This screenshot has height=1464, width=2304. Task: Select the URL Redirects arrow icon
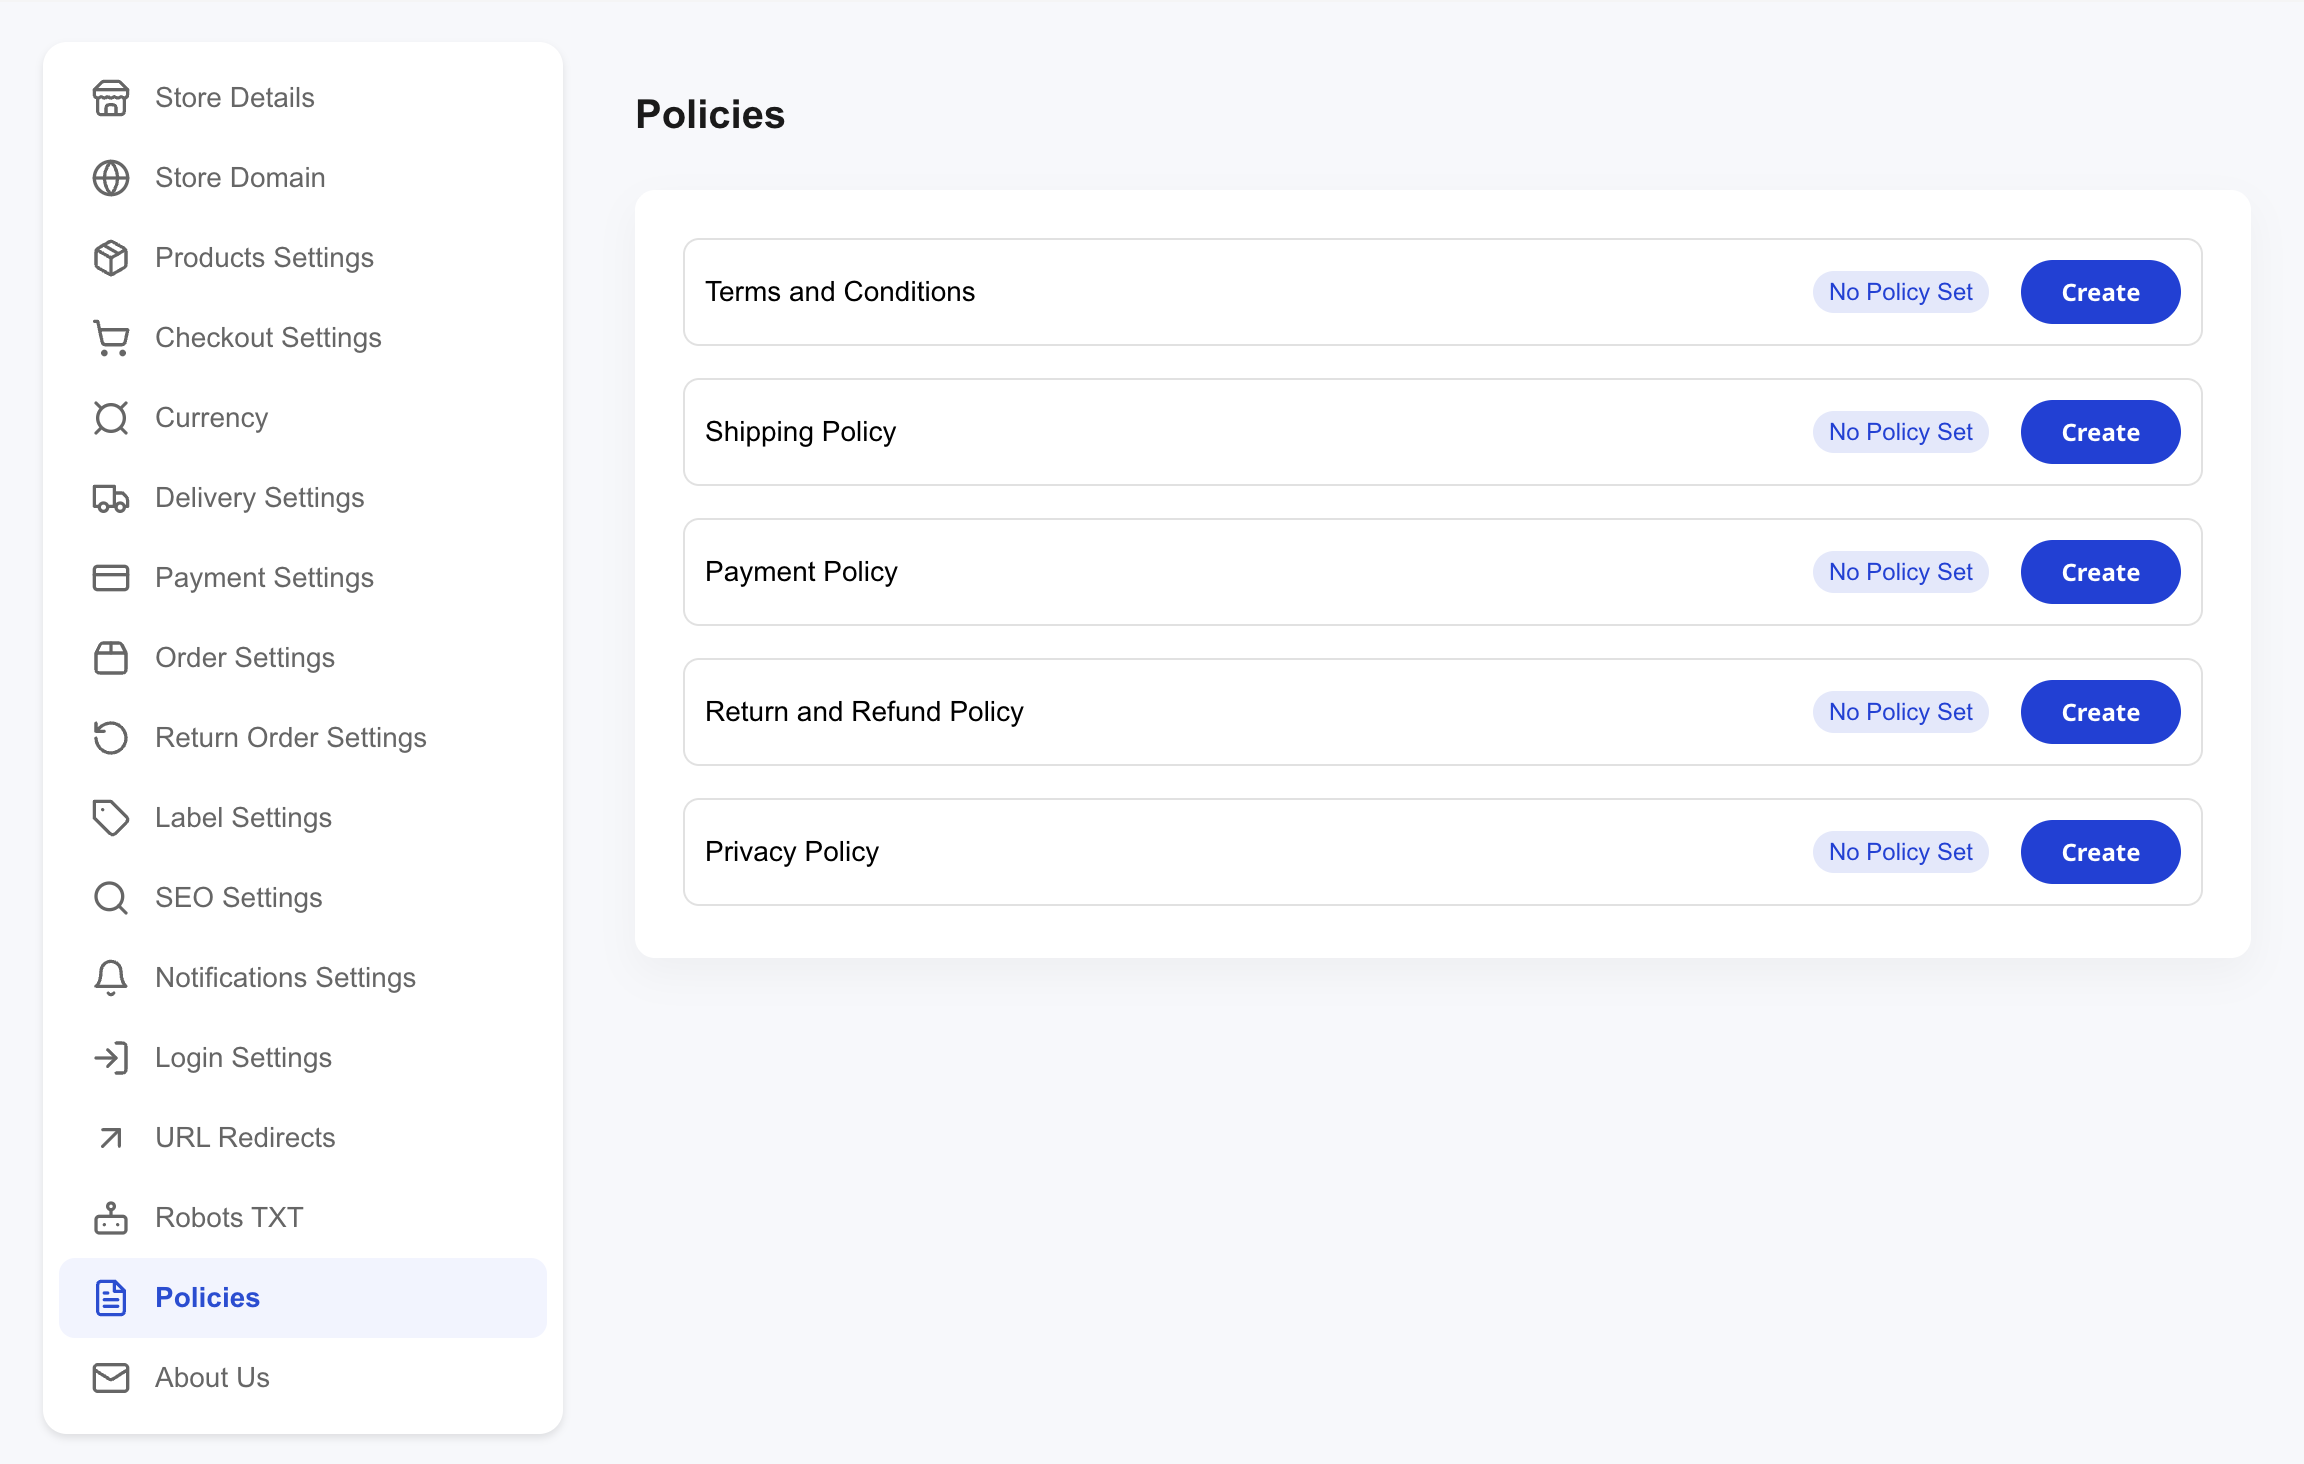110,1137
